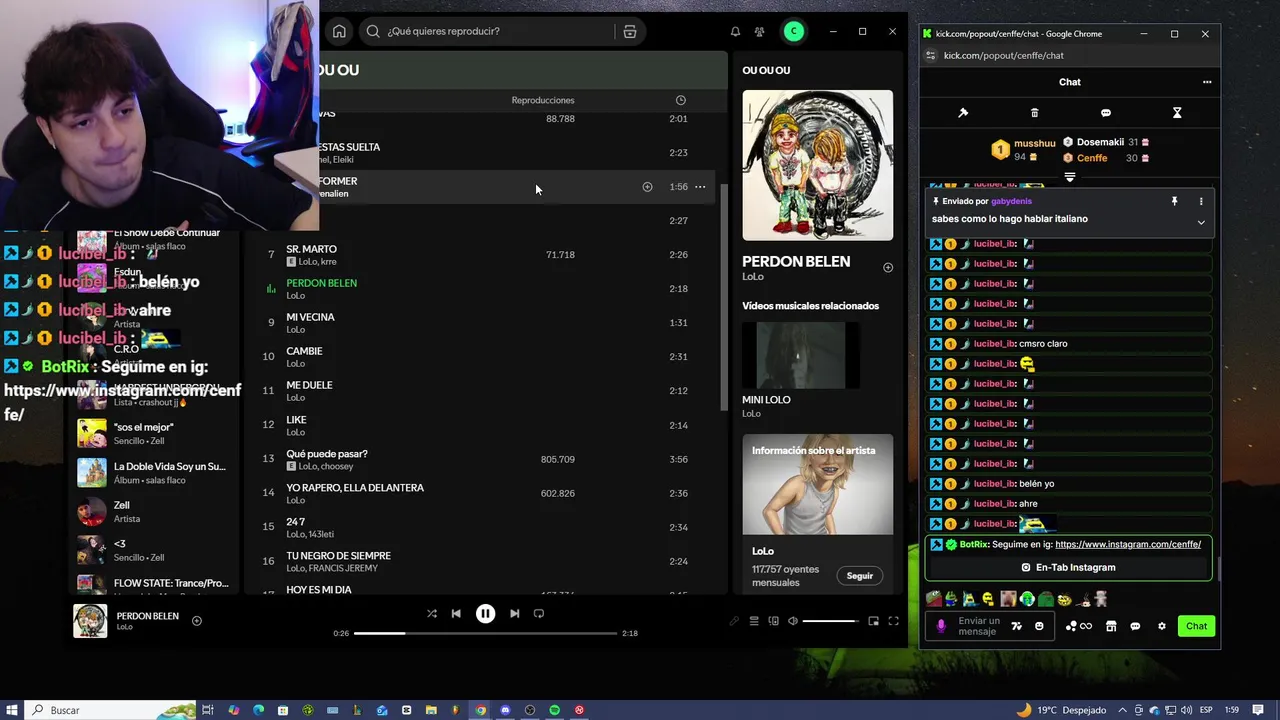The image size is (1280, 720).
Task: Enter Spotify full screen mode
Action: 893,621
